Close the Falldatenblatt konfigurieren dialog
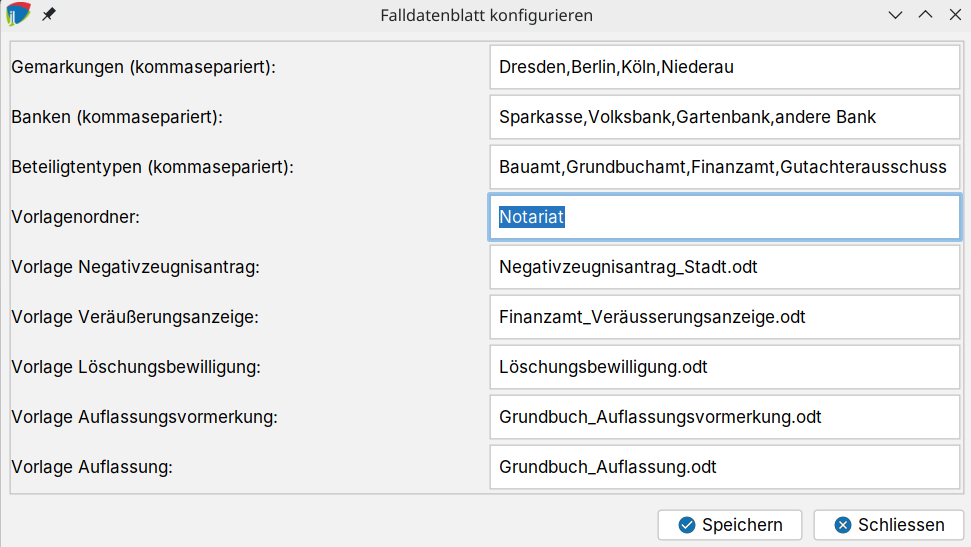Screen dimensions: 971x547 click(x=955, y=15)
